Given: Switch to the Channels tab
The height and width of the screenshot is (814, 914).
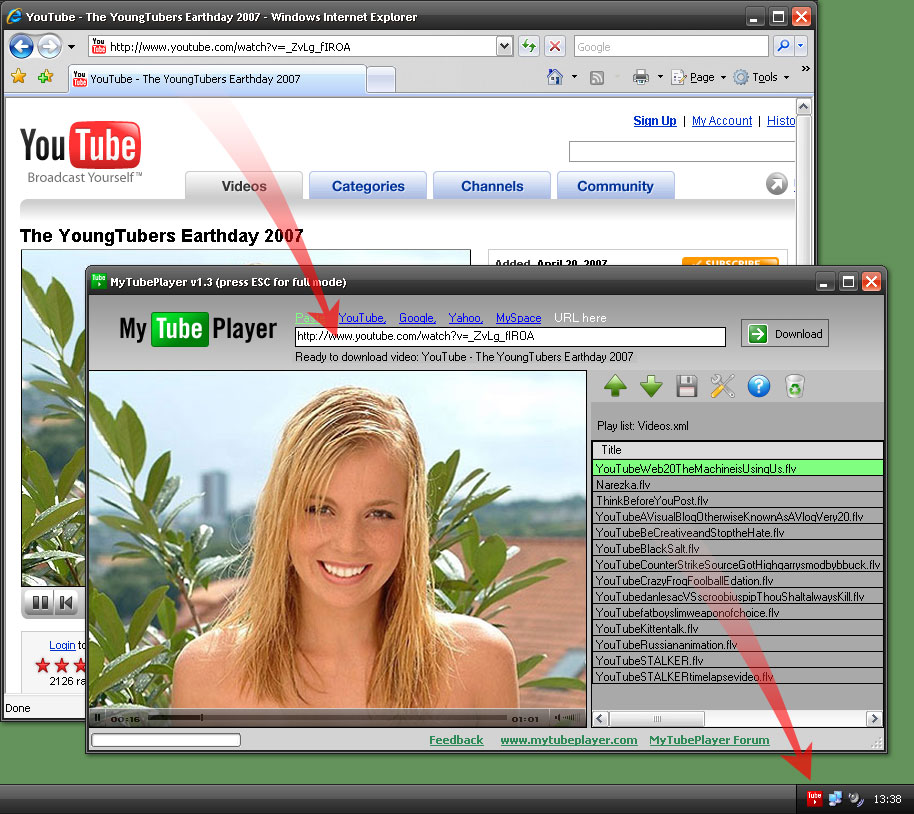Looking at the screenshot, I should [x=492, y=186].
